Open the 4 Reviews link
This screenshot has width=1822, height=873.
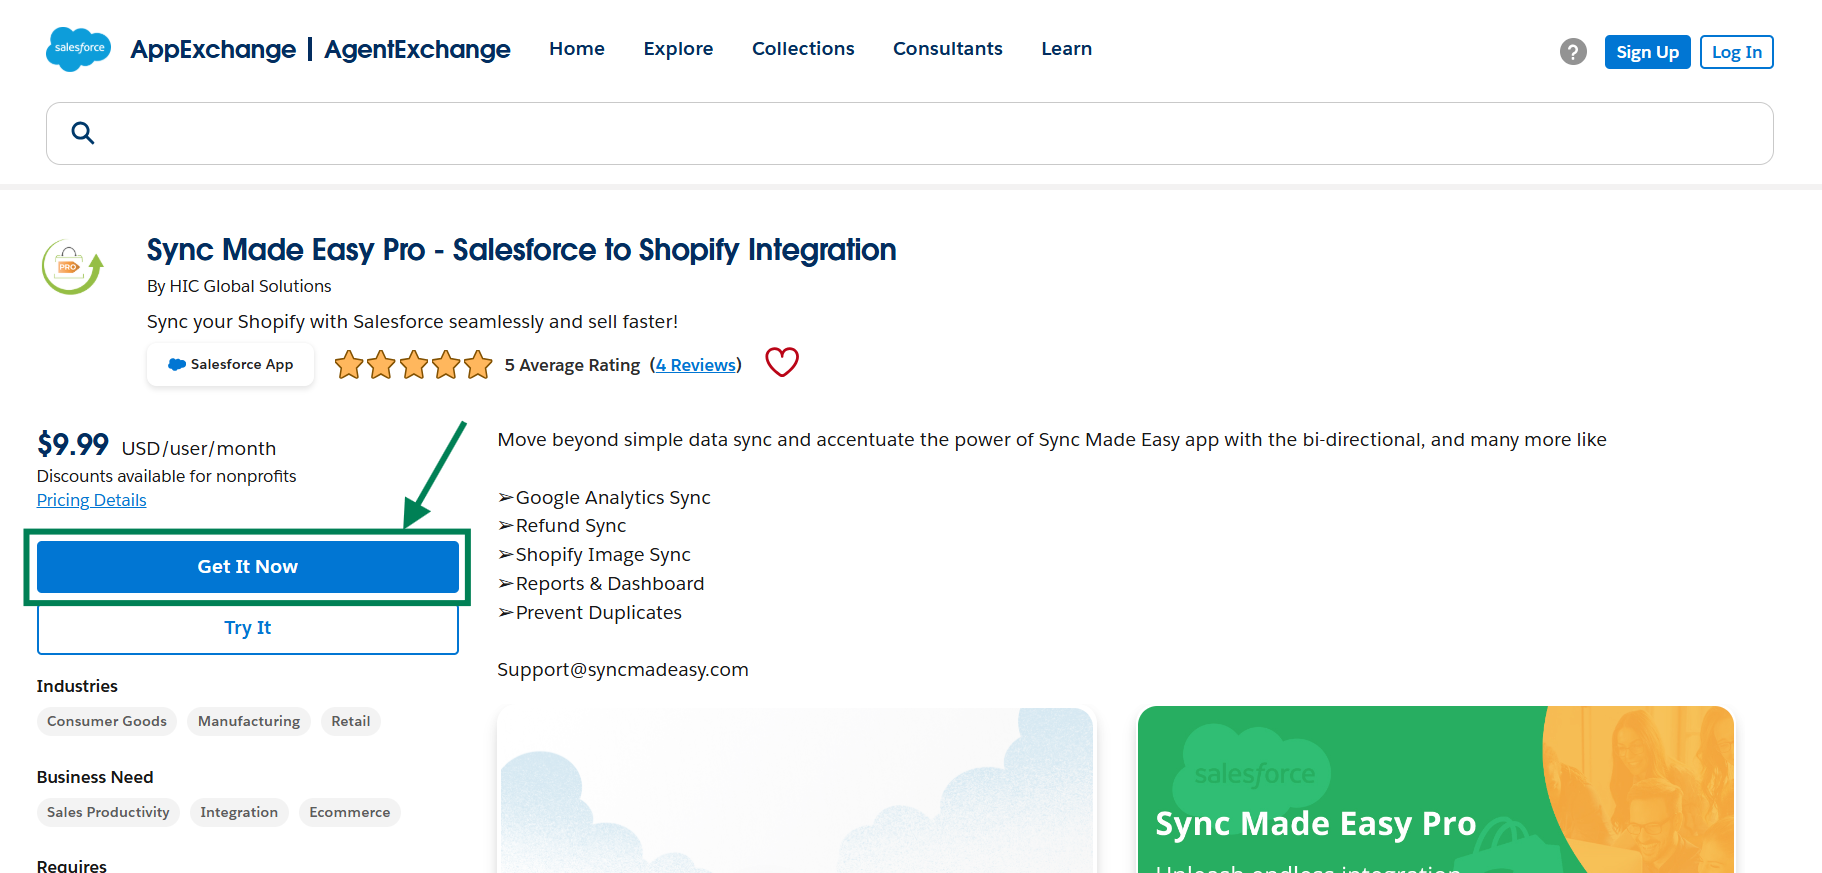[696, 365]
